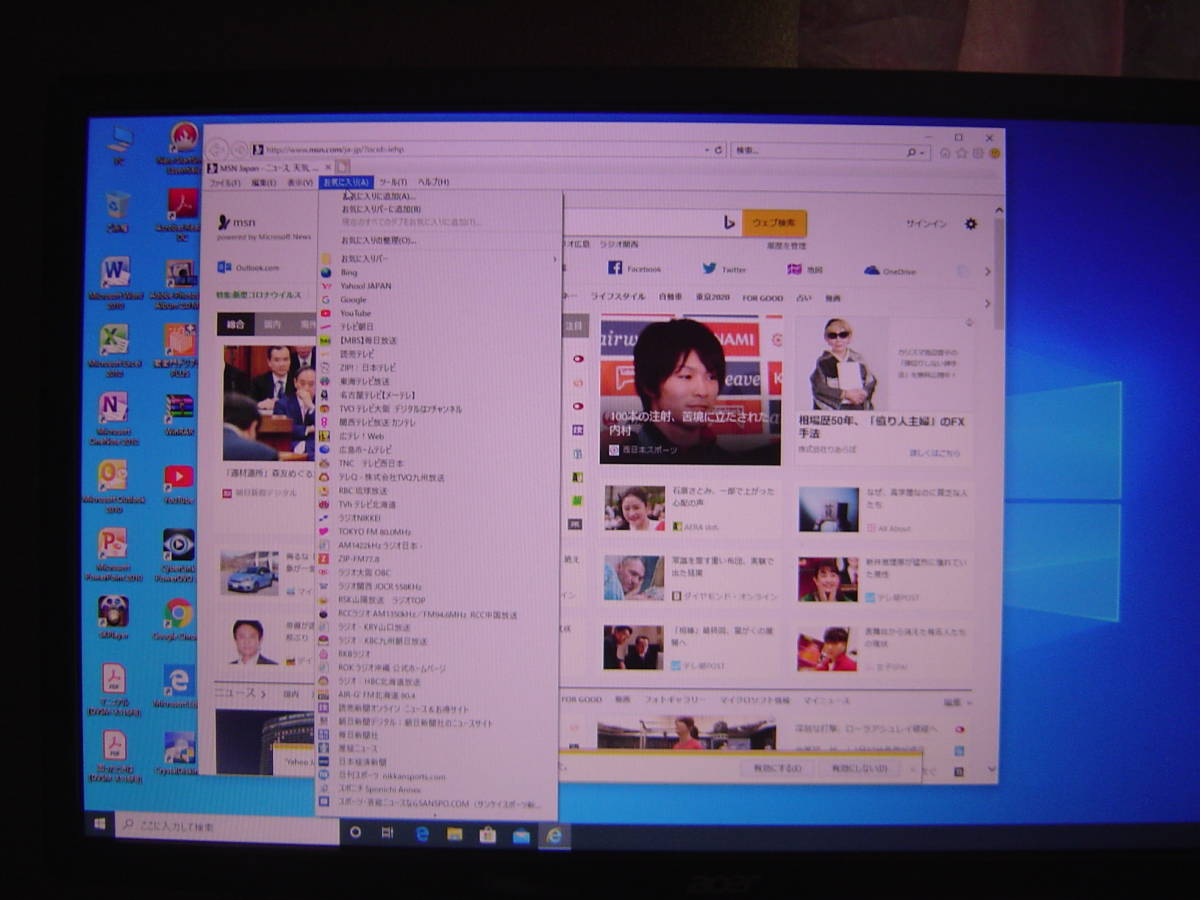Click 有効にする(E) notification button
Viewport: 1200px width, 900px height.
point(777,768)
